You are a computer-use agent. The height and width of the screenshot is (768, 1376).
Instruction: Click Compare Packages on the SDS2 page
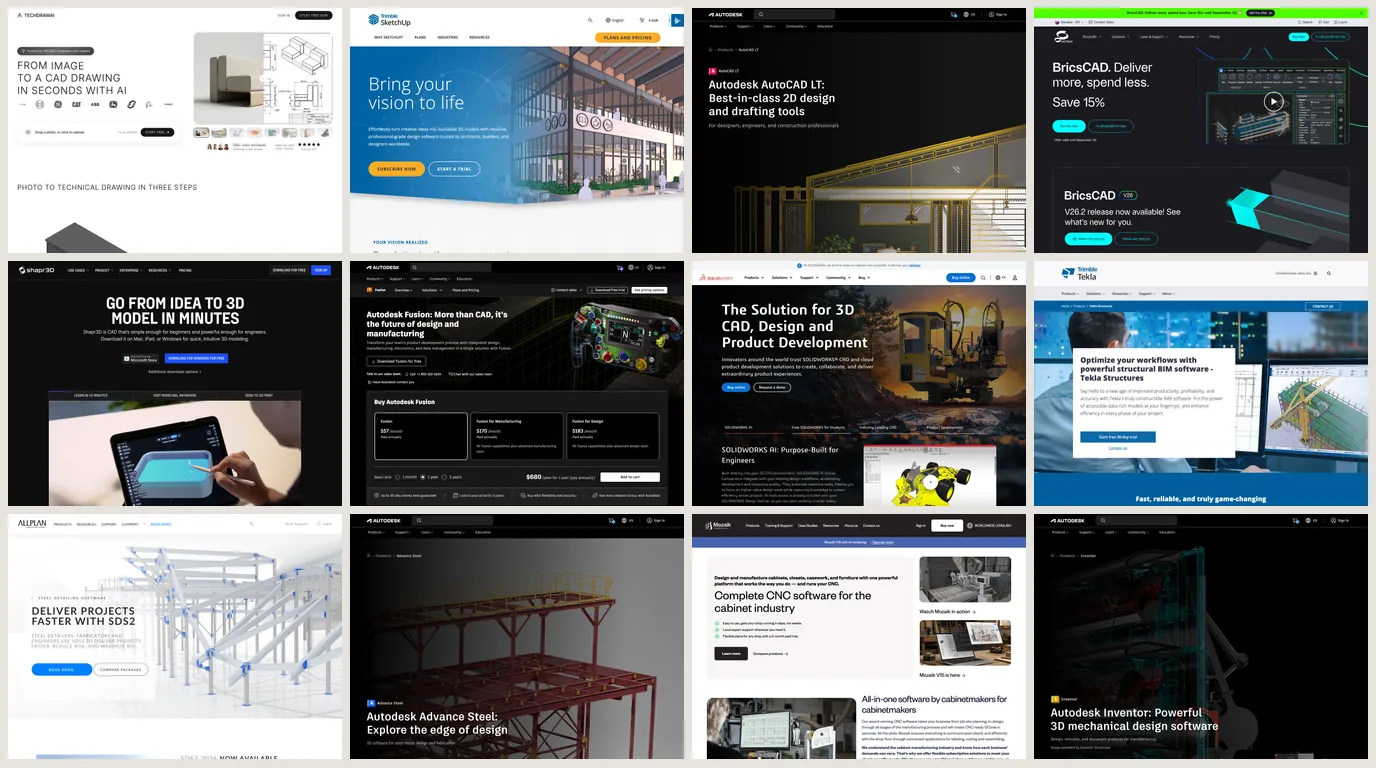tap(121, 669)
